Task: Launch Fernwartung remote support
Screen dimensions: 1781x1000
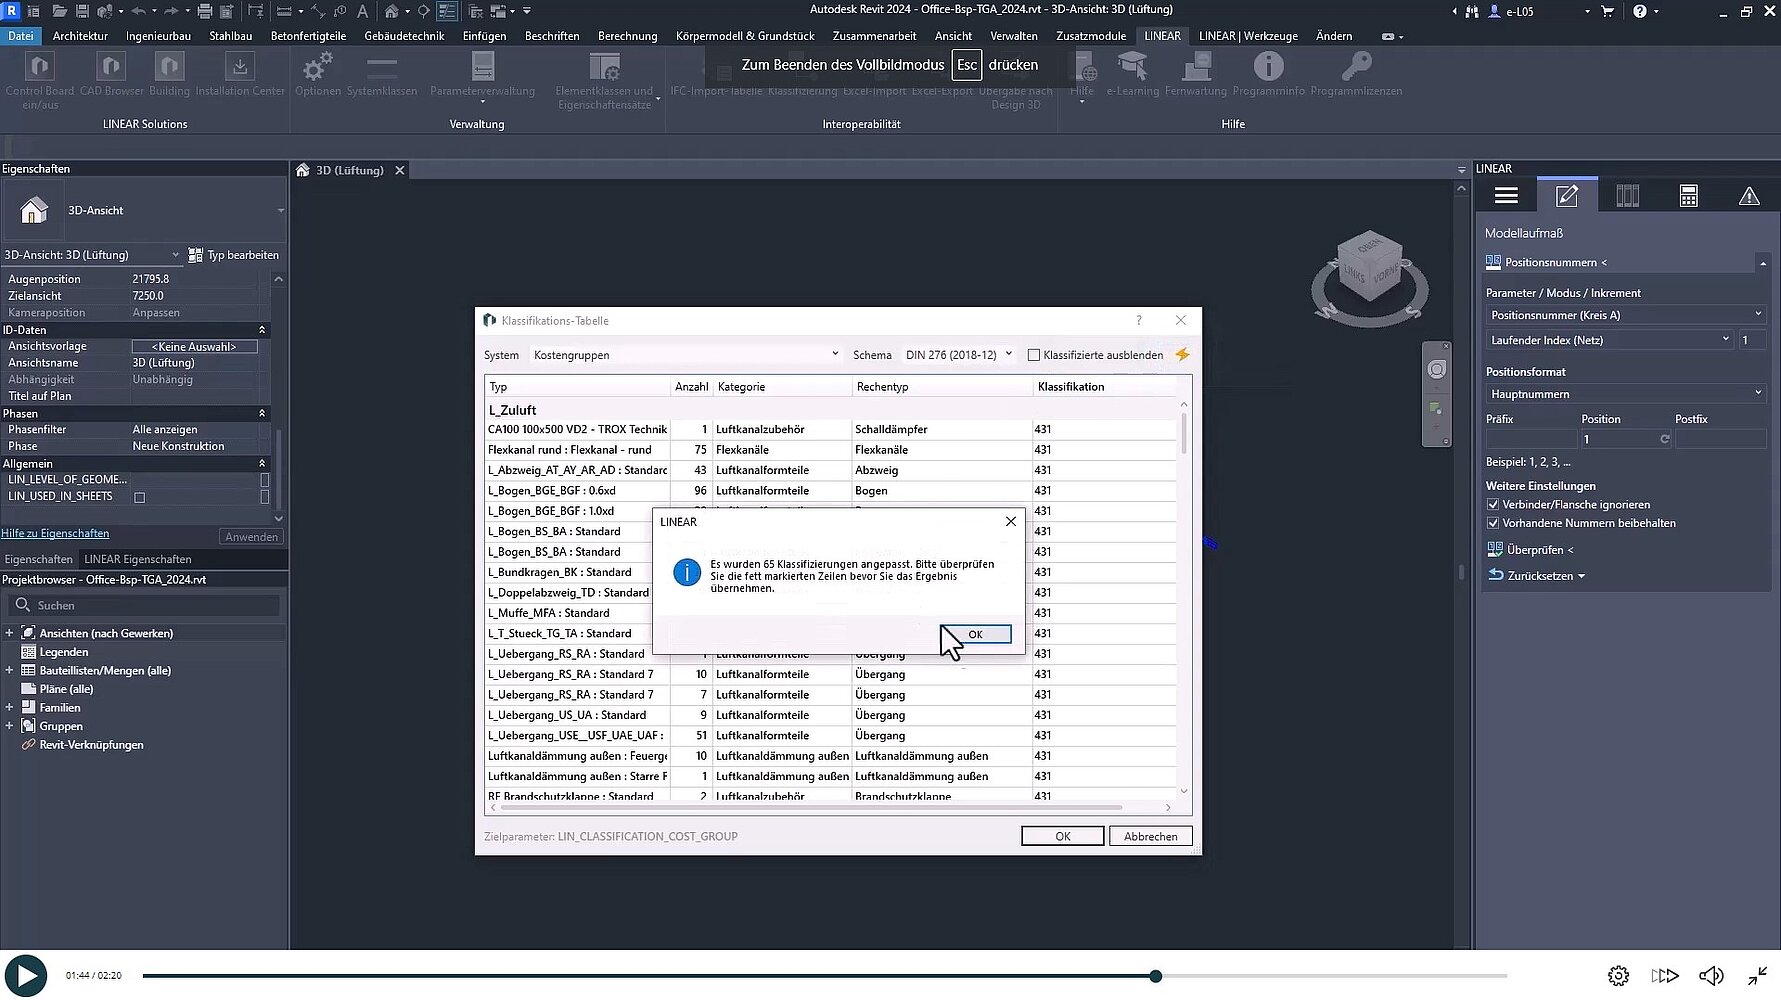Action: click(1196, 68)
